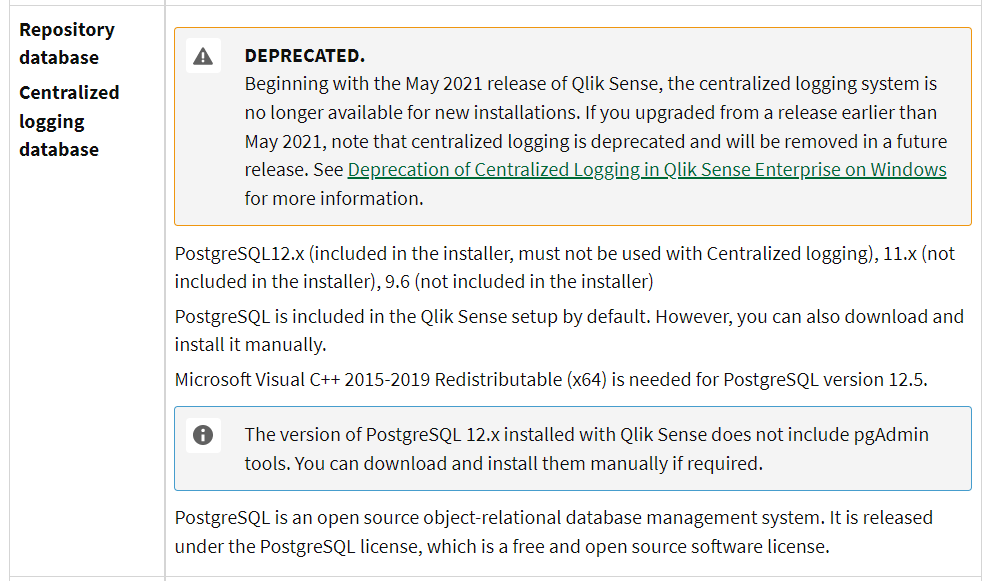The image size is (983, 581).
Task: Click the "install it manually." line
Action: [x=250, y=345]
